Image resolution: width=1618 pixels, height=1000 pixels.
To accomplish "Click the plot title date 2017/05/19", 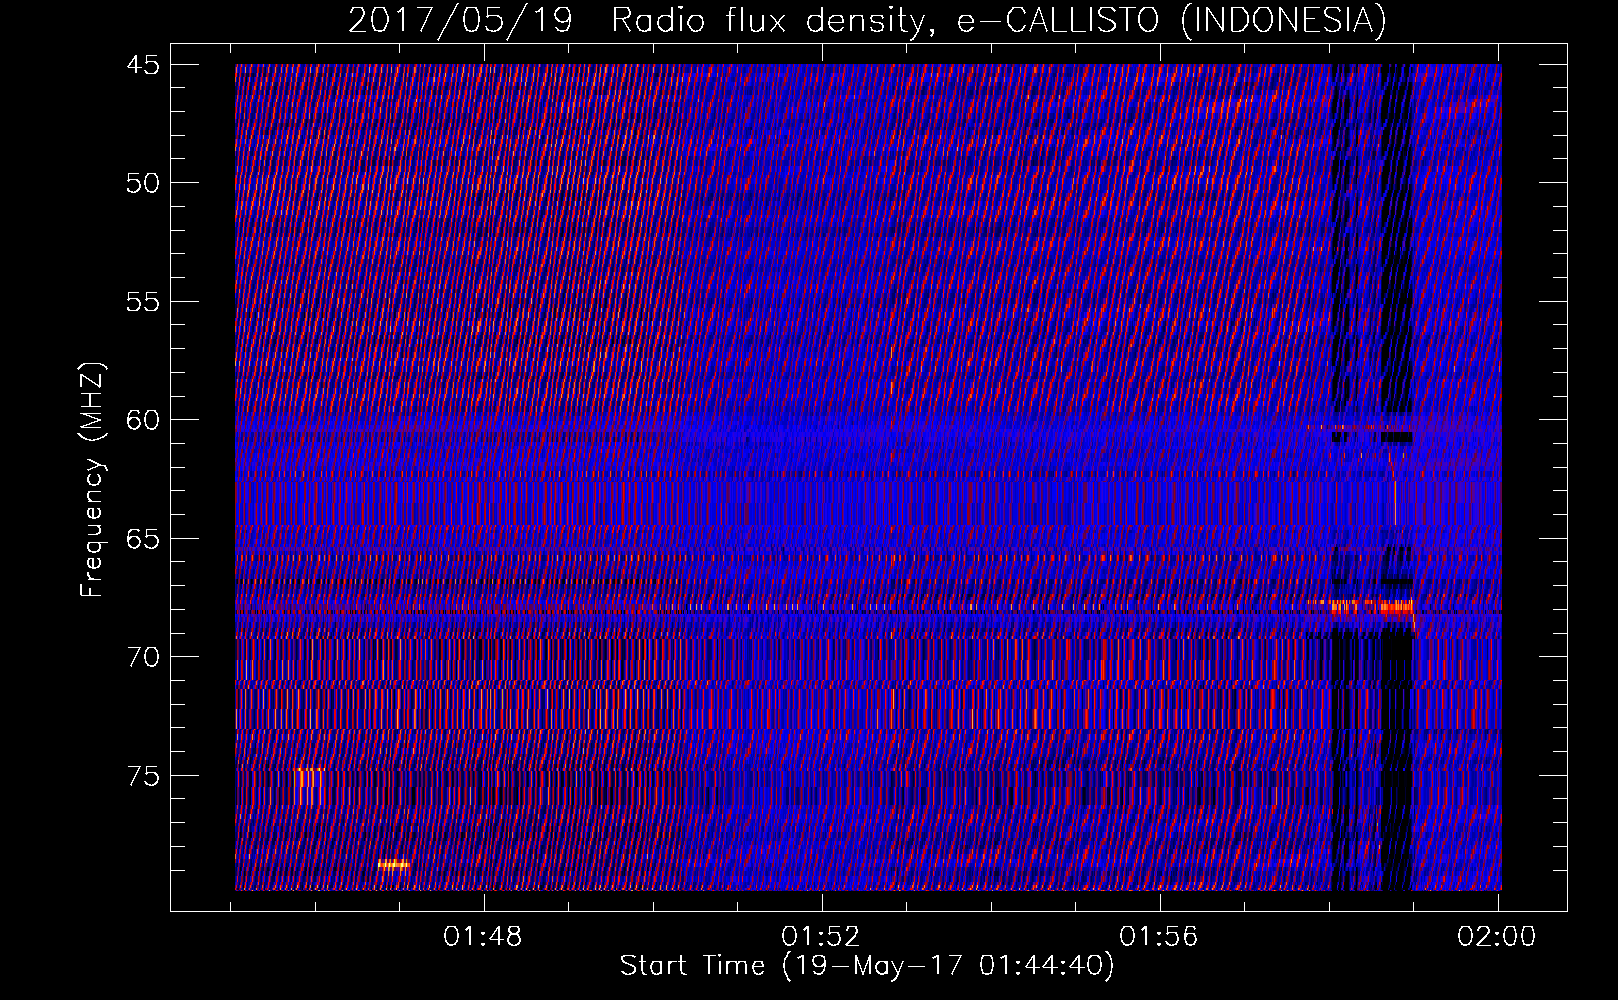I will click(460, 20).
